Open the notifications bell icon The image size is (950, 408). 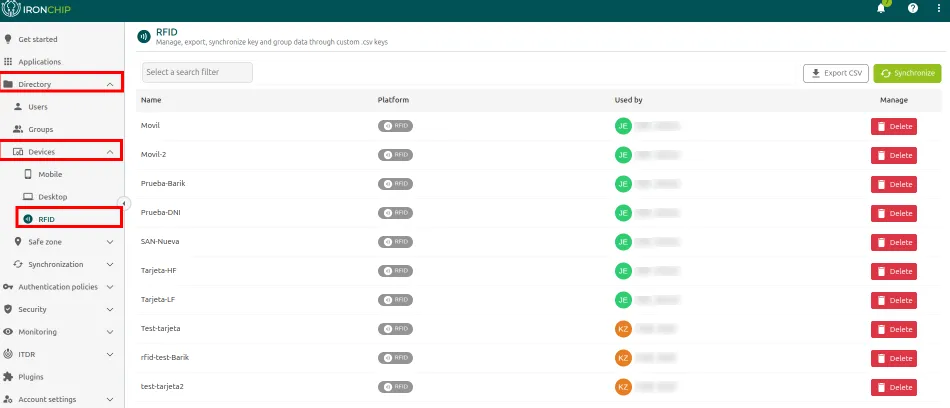coord(881,8)
